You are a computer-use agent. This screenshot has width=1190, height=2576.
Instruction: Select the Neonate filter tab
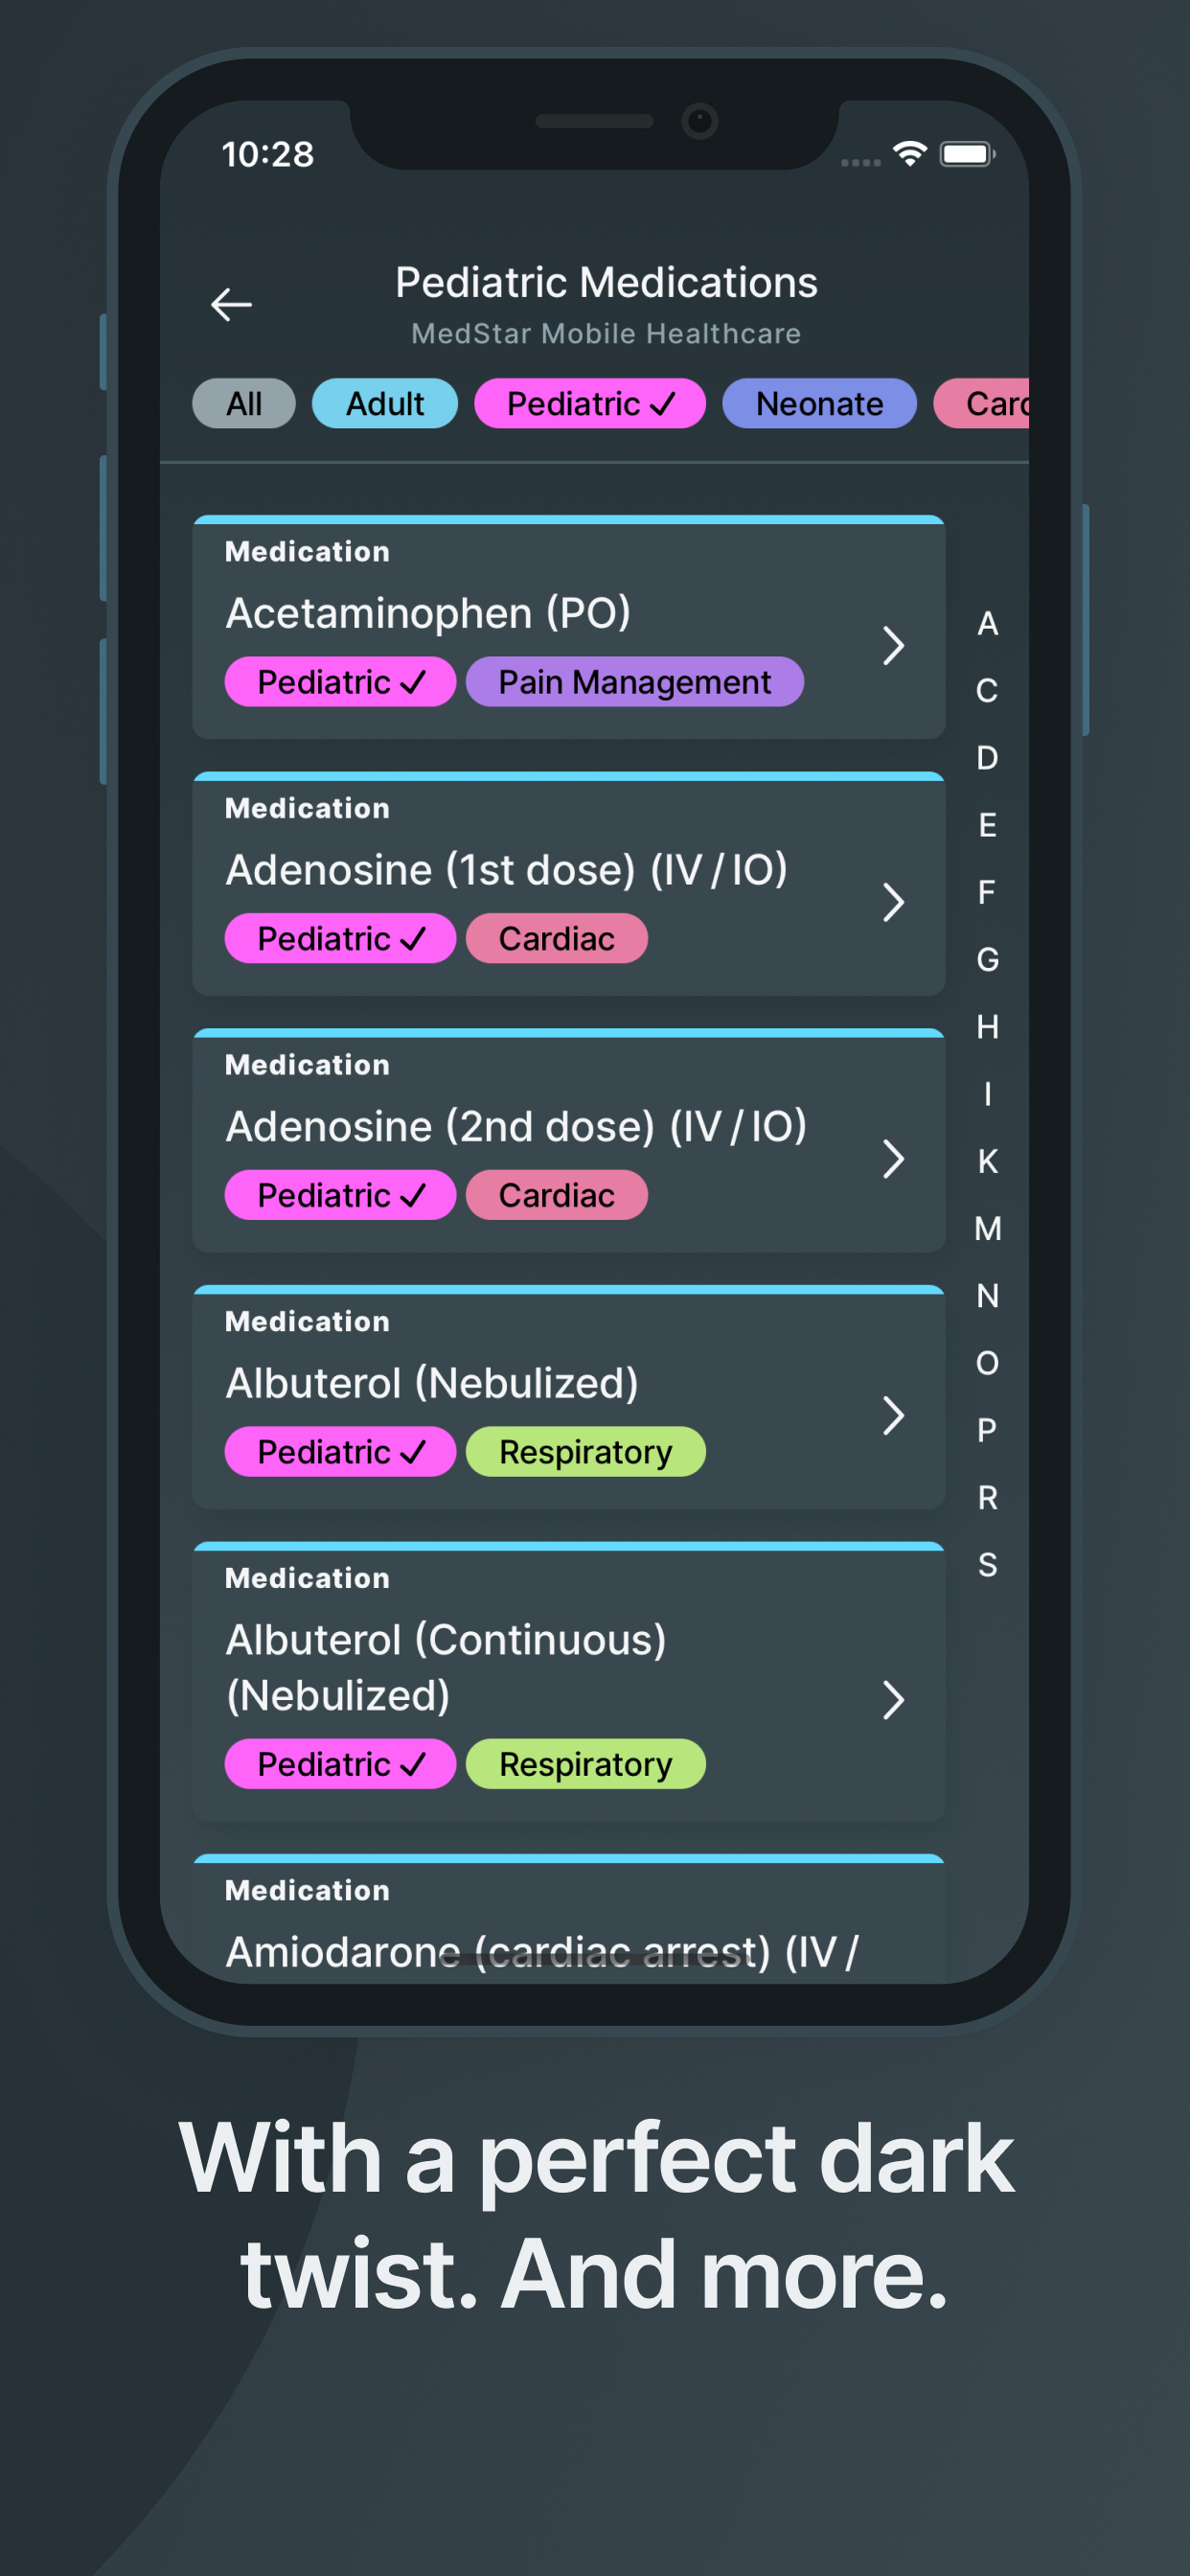(819, 403)
